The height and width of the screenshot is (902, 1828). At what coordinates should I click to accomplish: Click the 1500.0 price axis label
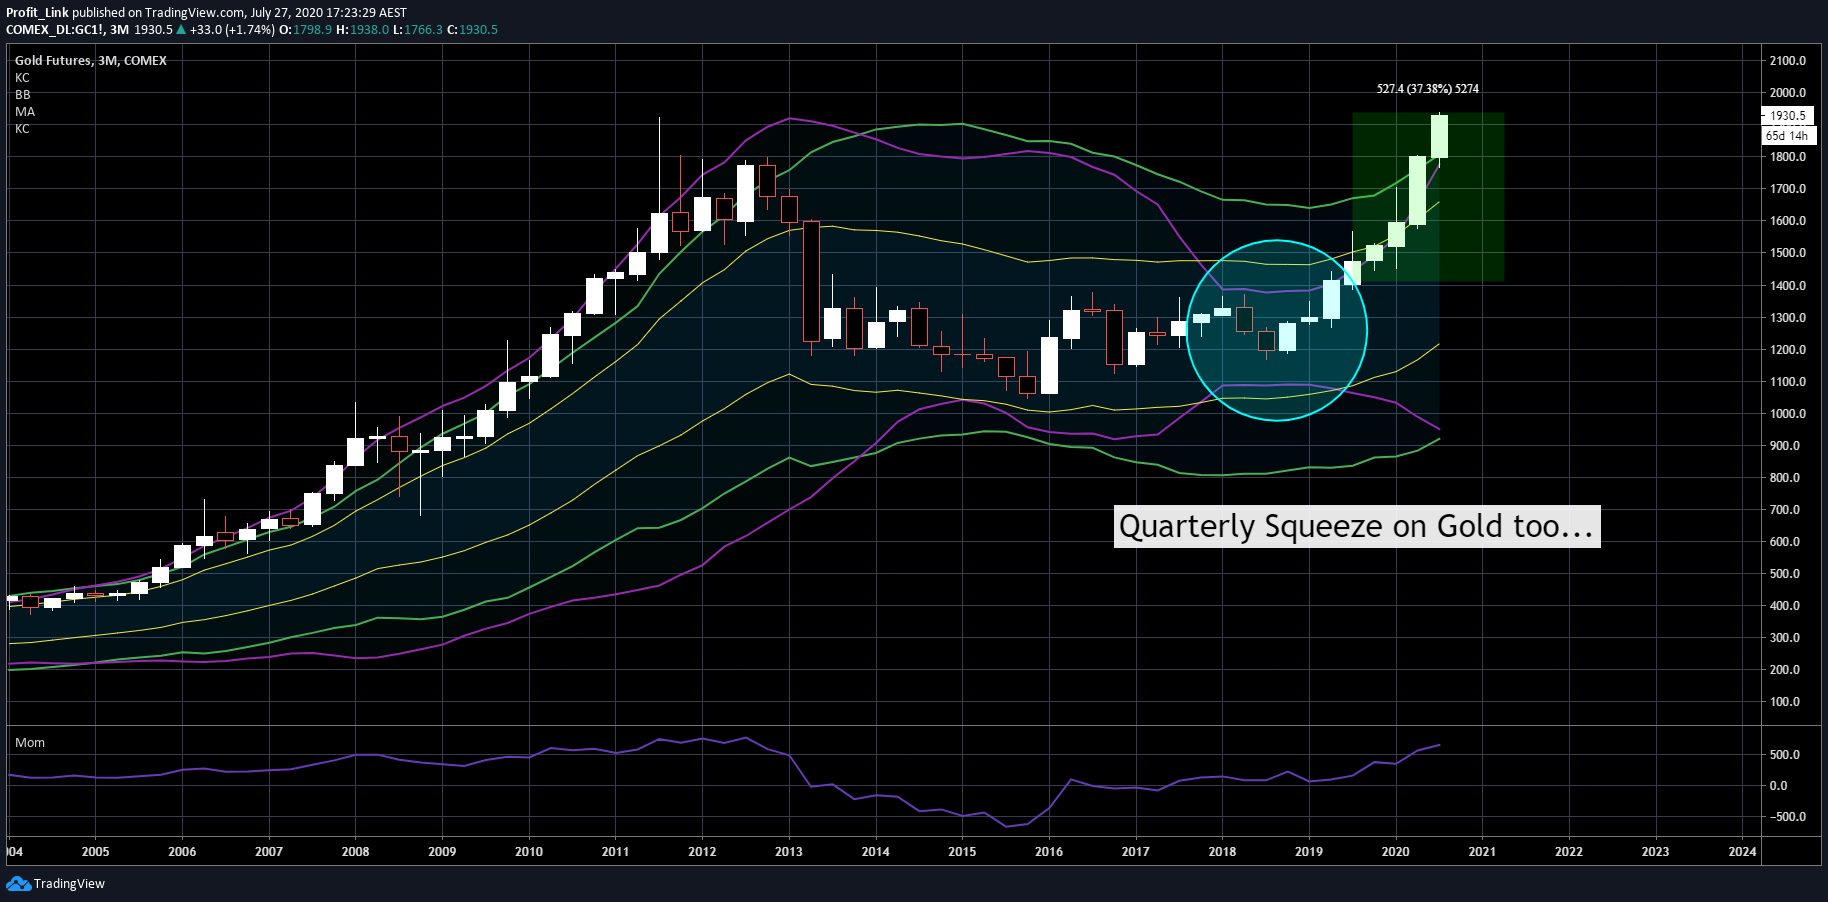pyautogui.click(x=1787, y=253)
